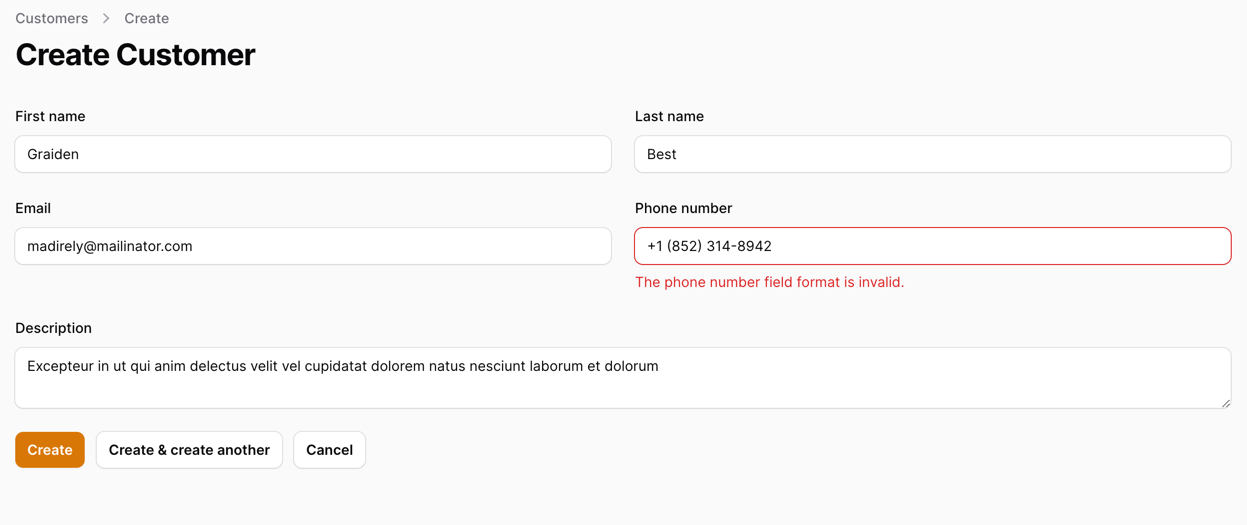The height and width of the screenshot is (525, 1247).
Task: Cancel the customer creation form
Action: pos(329,450)
